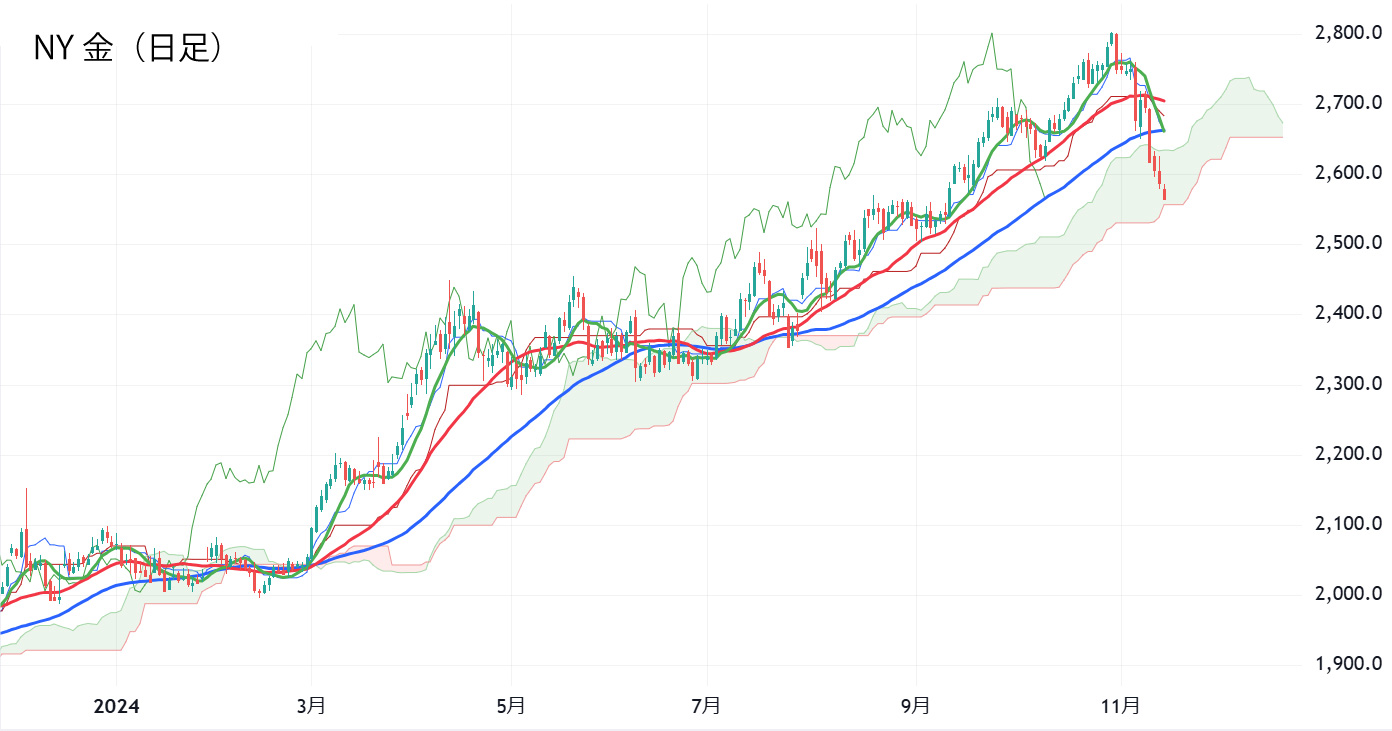Click the 2,600.0 price level label
Screen dimensions: 1392x731
click(1348, 173)
